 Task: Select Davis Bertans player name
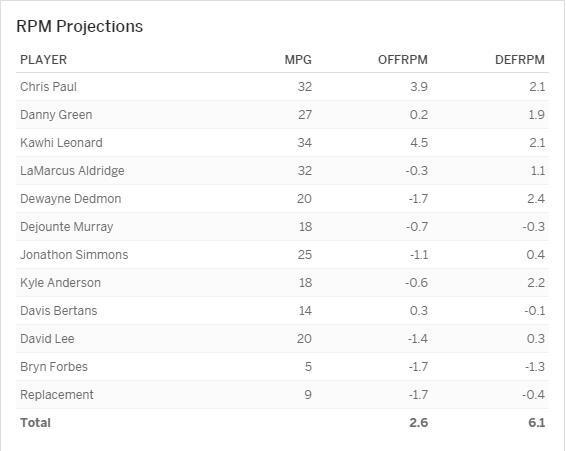pyautogui.click(x=58, y=311)
